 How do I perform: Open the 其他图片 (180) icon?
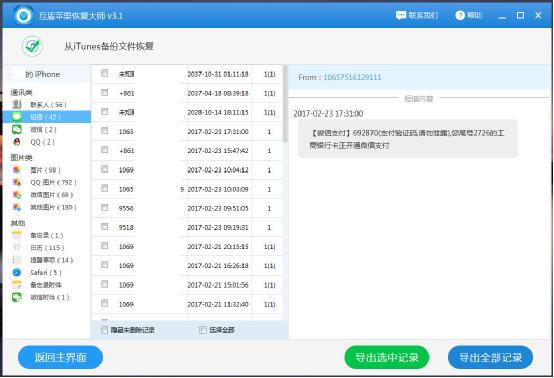[17, 207]
